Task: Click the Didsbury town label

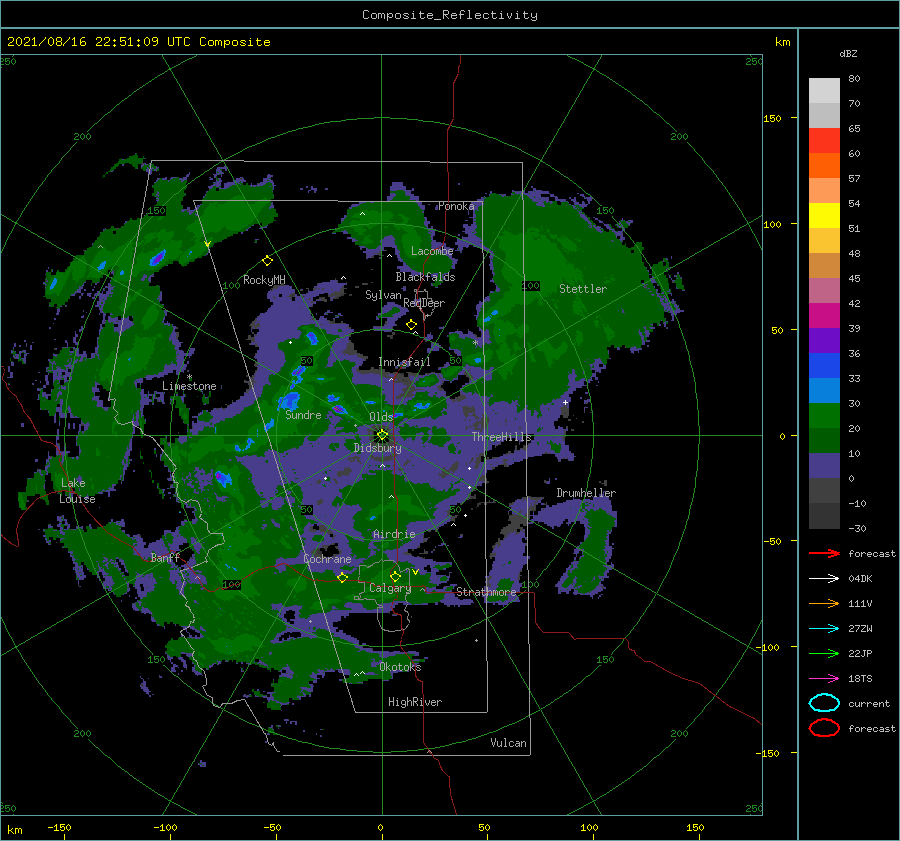Action: (x=377, y=448)
